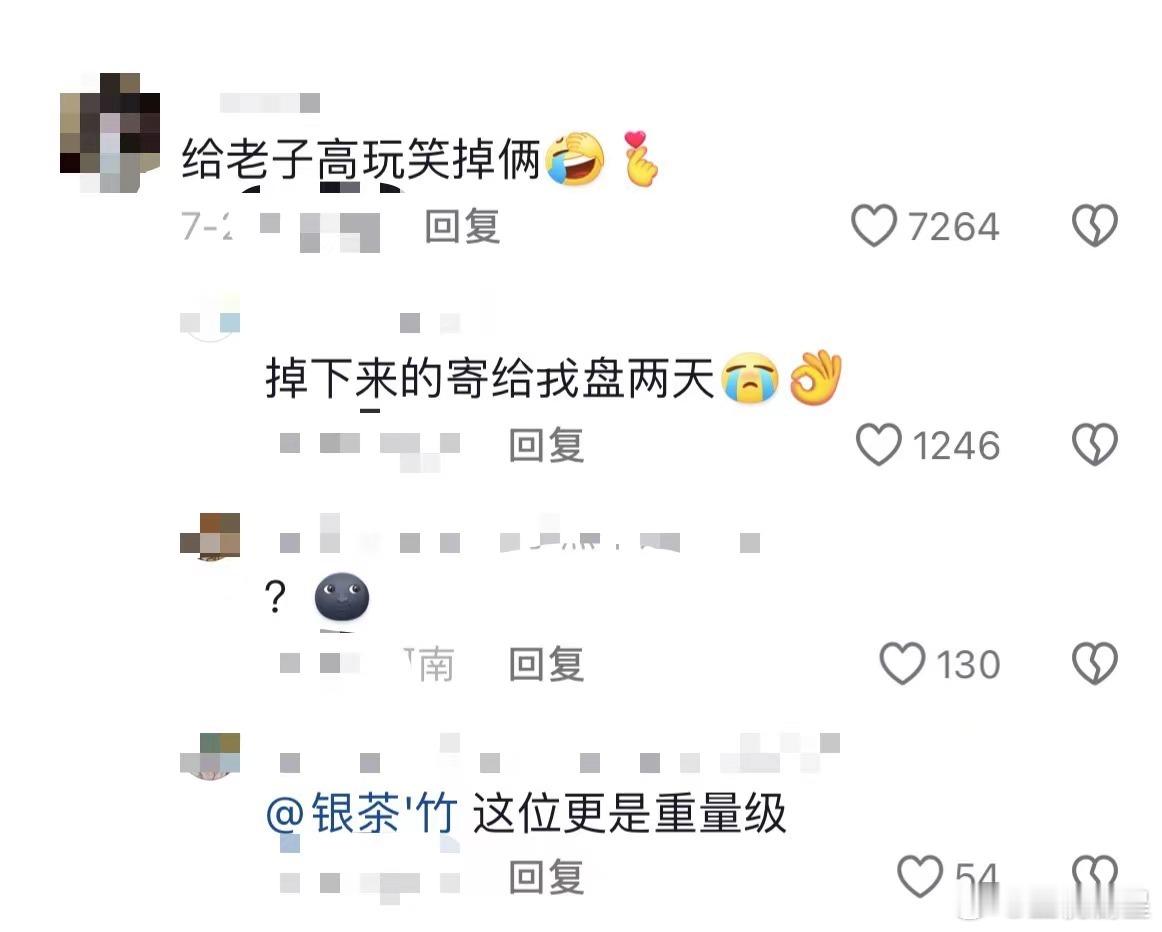Open the @银茶'竹 mentioned user profile

click(x=362, y=813)
